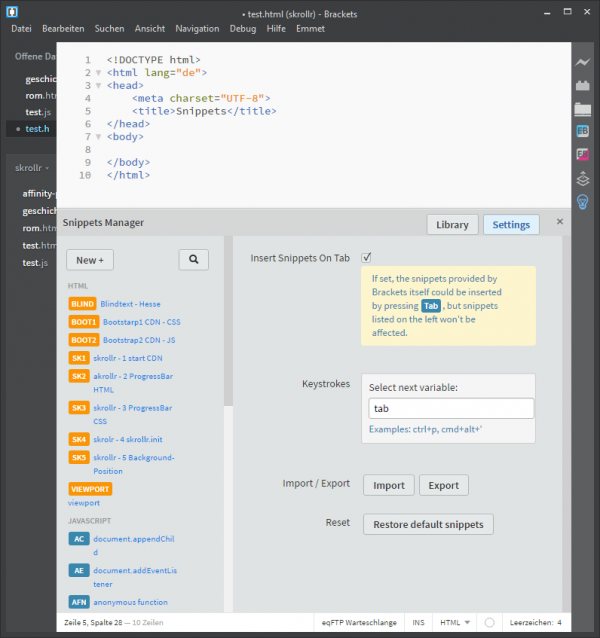This screenshot has width=600, height=638.
Task: Click the New + snippet button
Action: (x=90, y=260)
